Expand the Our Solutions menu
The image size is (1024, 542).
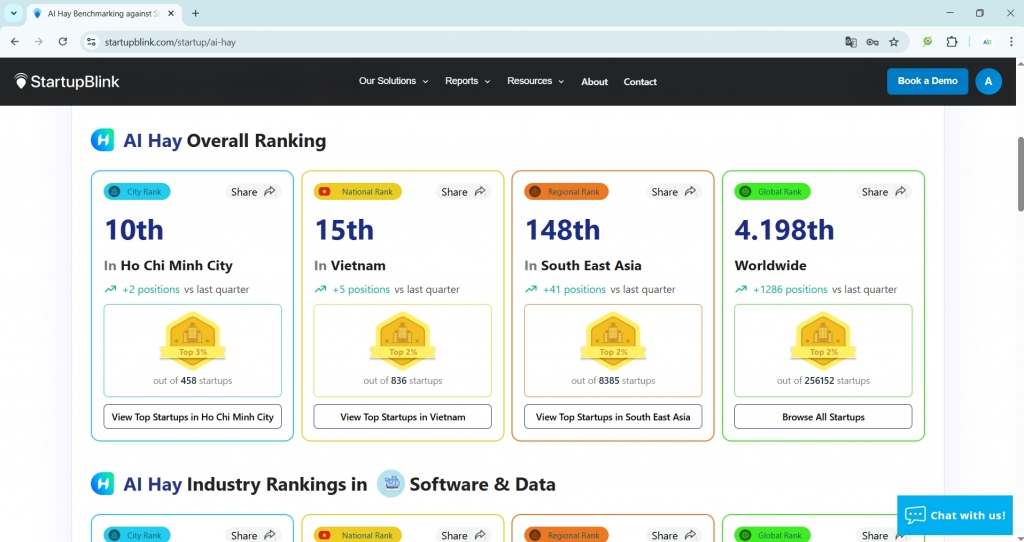pos(393,81)
